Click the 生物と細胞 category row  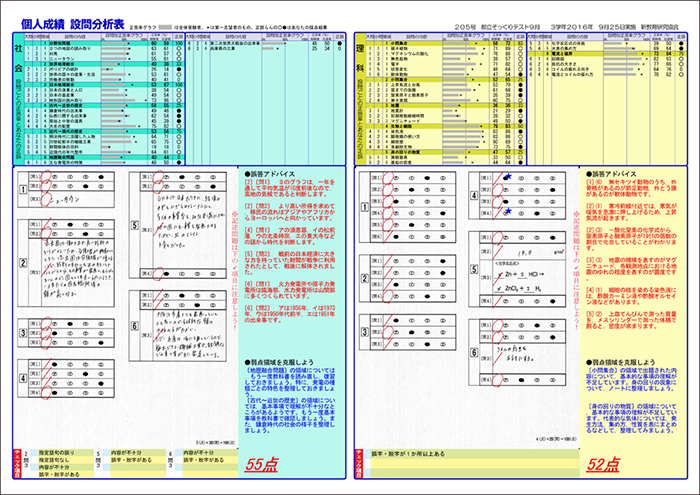point(446,126)
